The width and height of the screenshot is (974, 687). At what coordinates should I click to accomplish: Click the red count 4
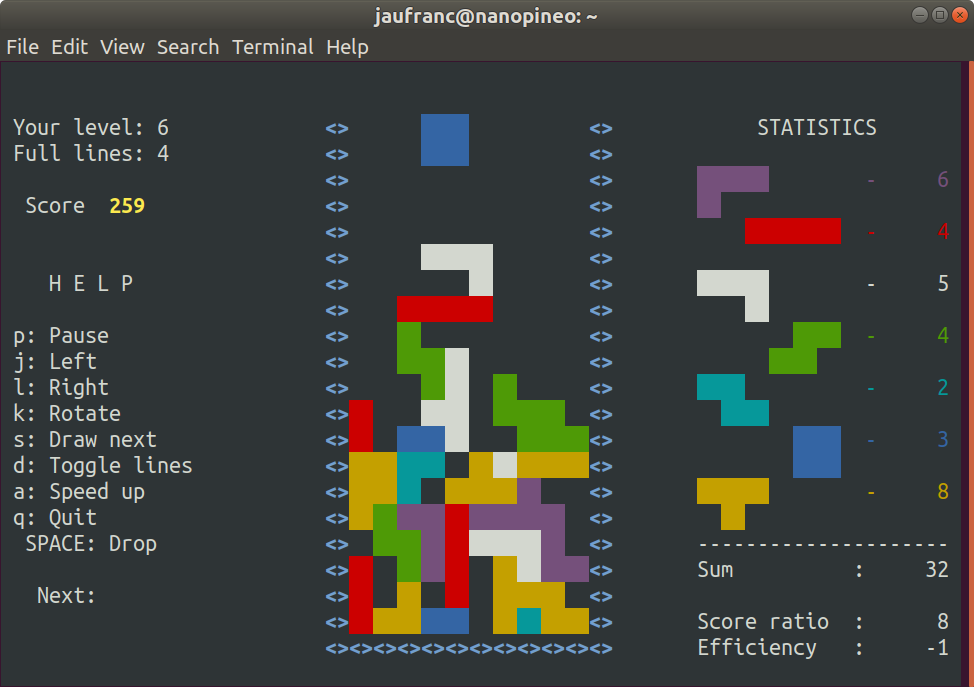[x=943, y=232]
